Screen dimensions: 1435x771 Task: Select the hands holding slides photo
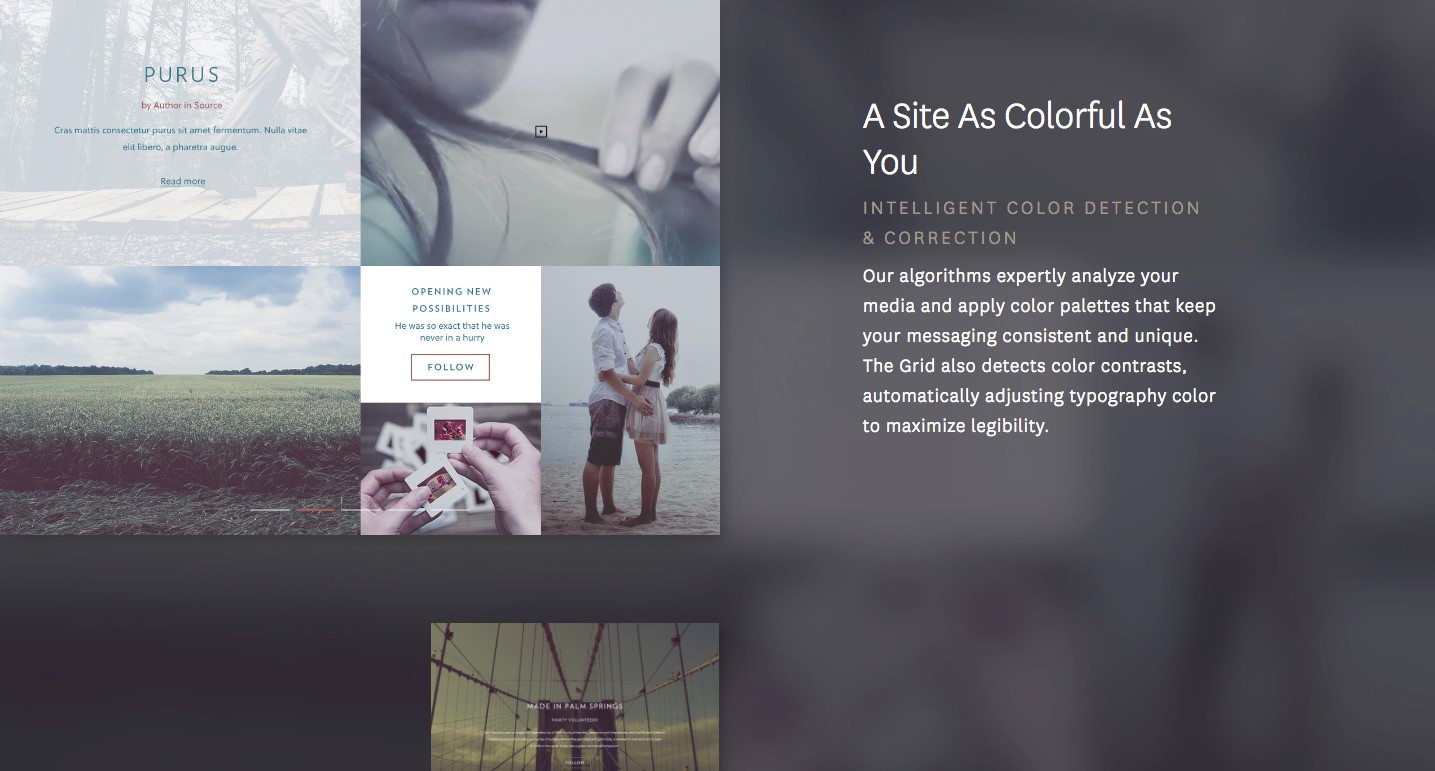451,469
